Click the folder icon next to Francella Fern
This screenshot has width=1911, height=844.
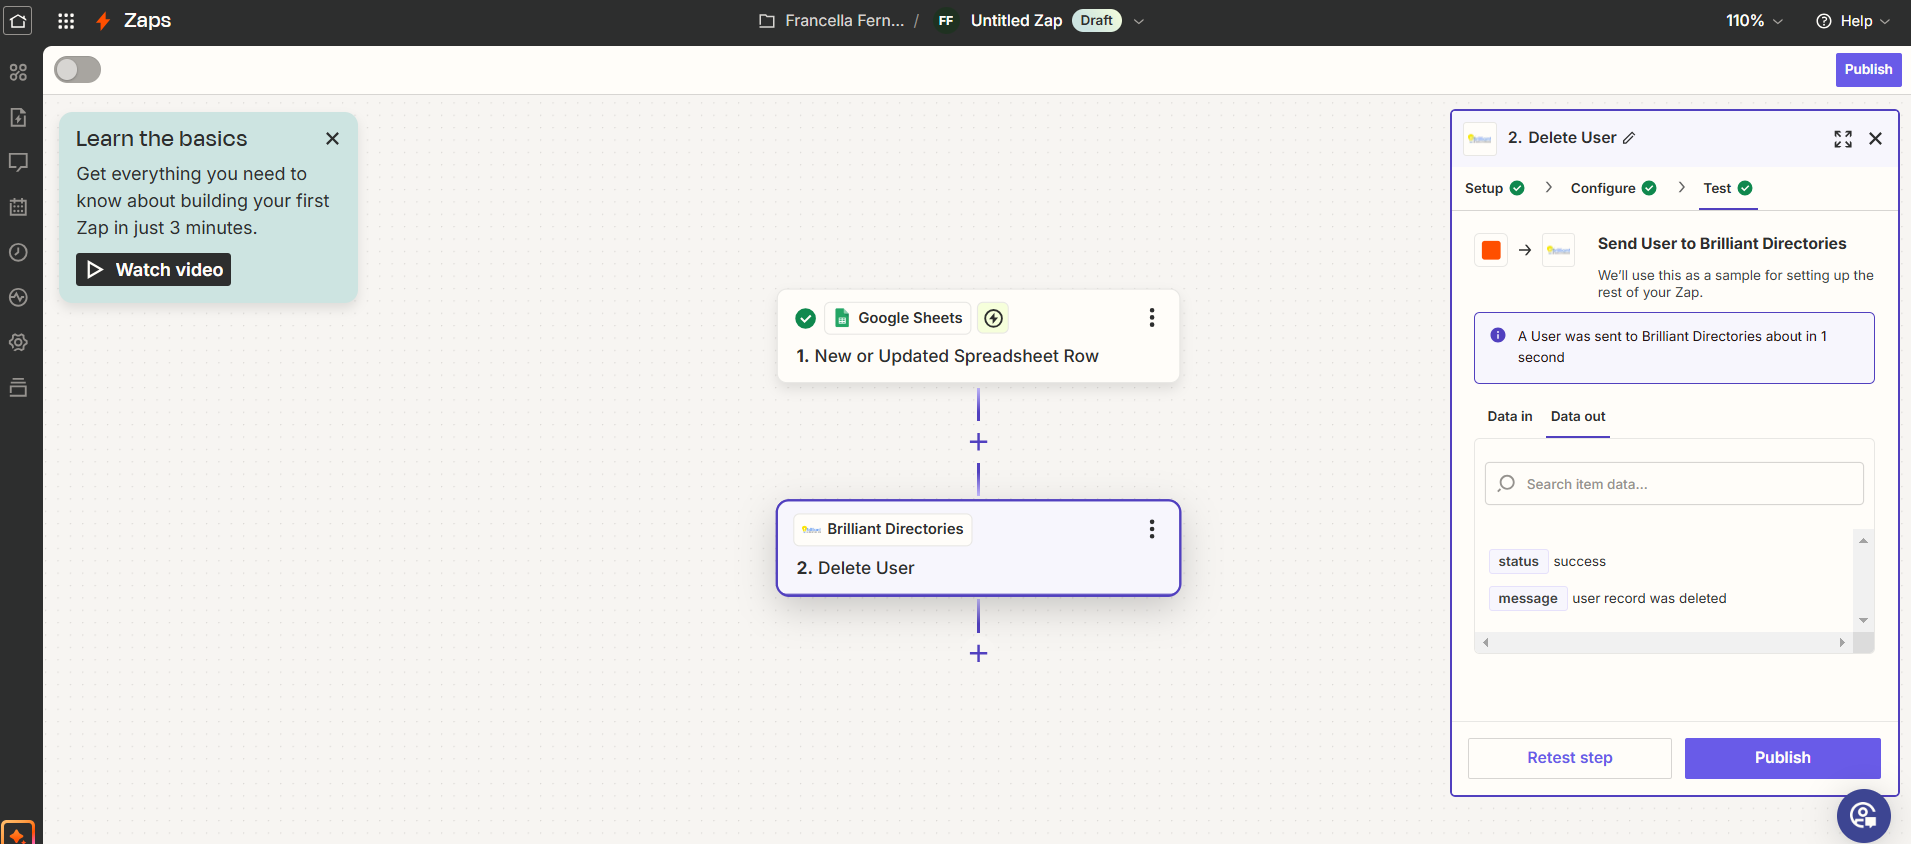point(767,21)
